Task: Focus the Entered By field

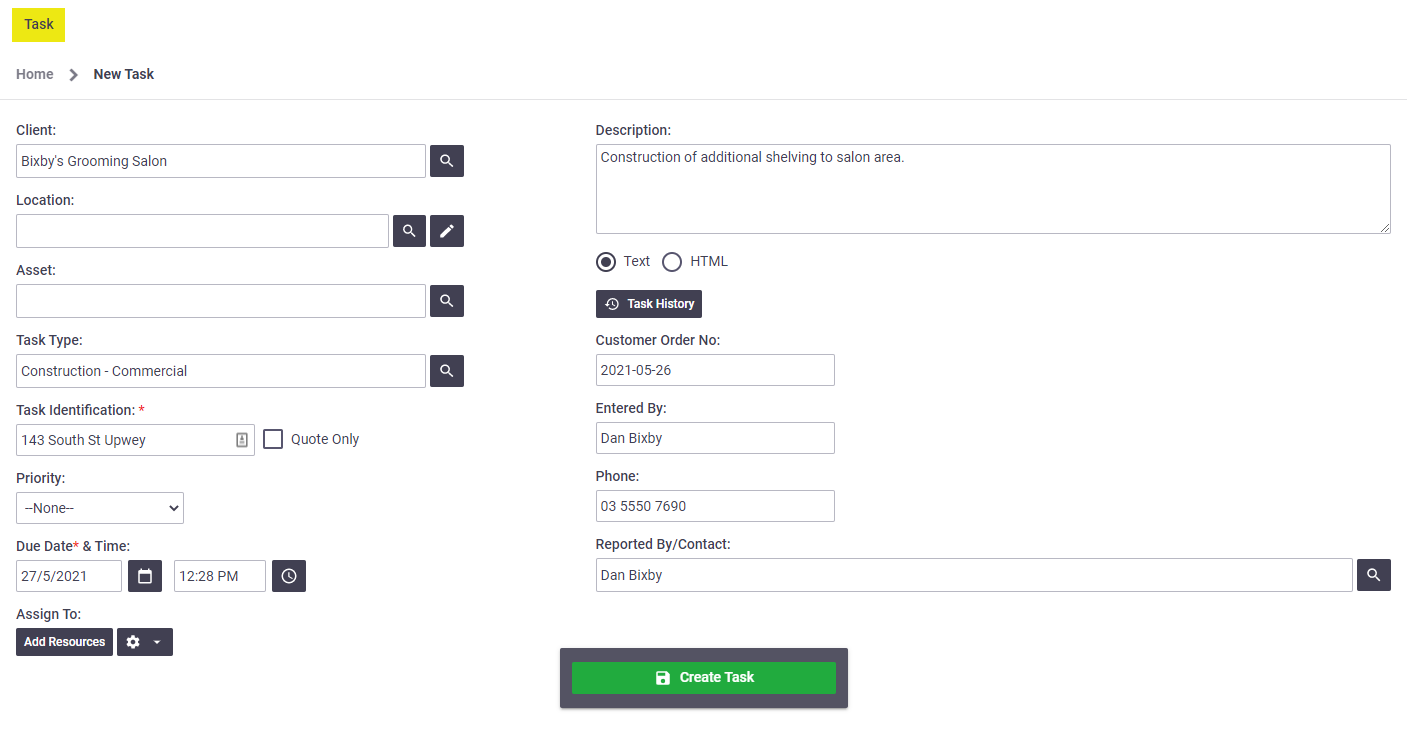Action: [715, 438]
